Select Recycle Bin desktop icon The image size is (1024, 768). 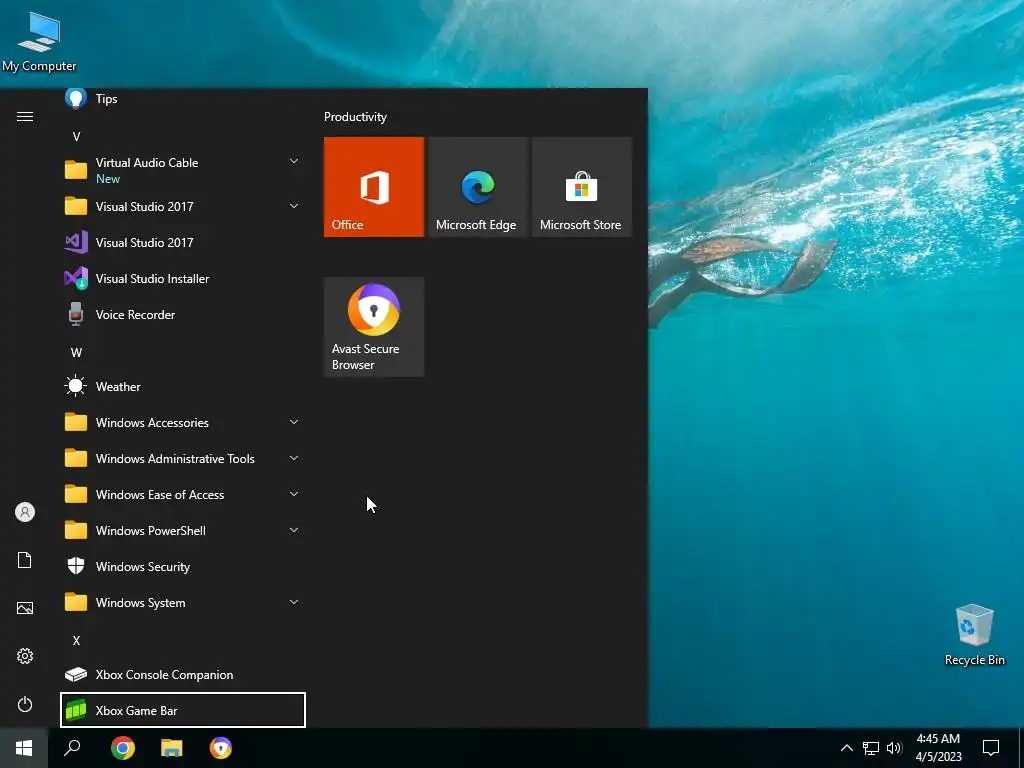[x=974, y=635]
